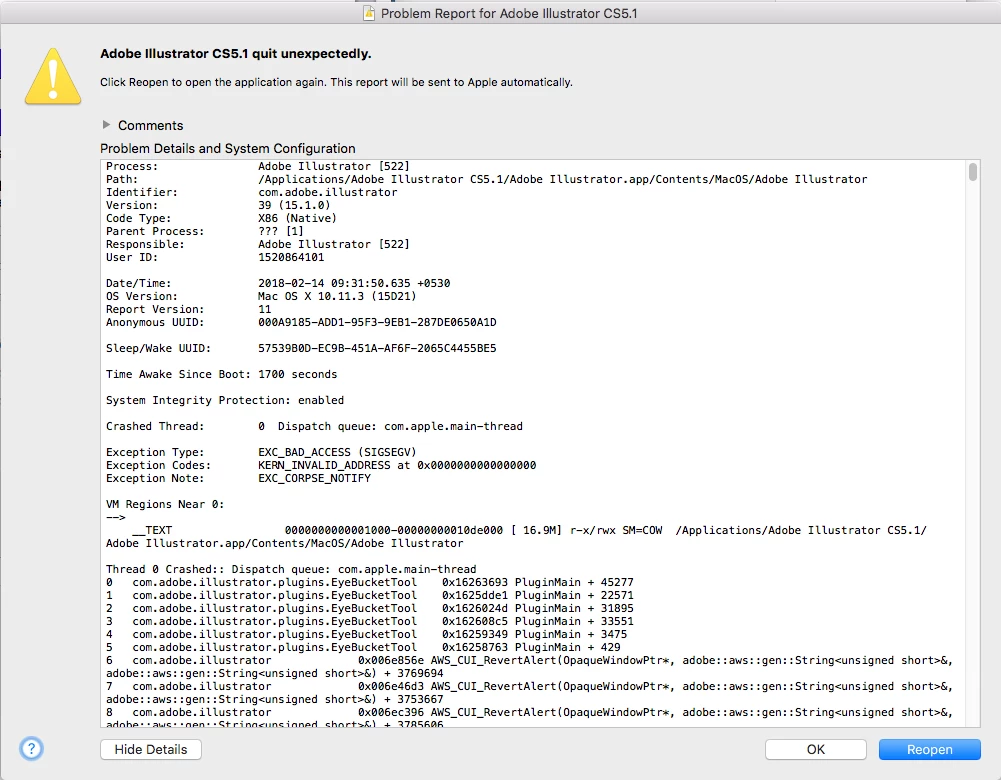This screenshot has height=780, width=1001.
Task: Click 'Parent Process:' row
Action: coord(204,231)
